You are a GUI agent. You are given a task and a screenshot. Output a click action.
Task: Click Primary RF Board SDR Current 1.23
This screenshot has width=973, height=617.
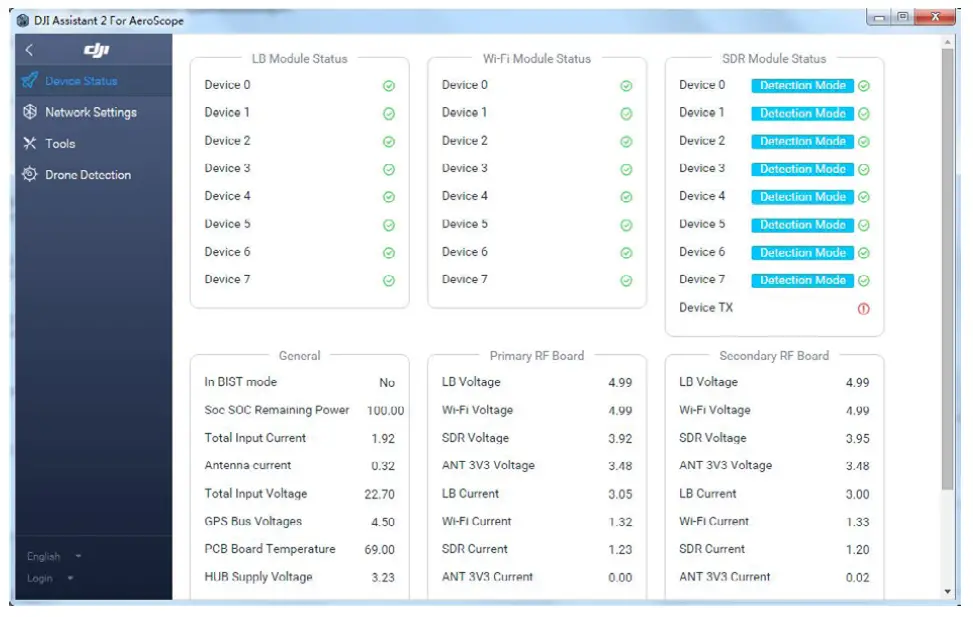[x=621, y=549]
